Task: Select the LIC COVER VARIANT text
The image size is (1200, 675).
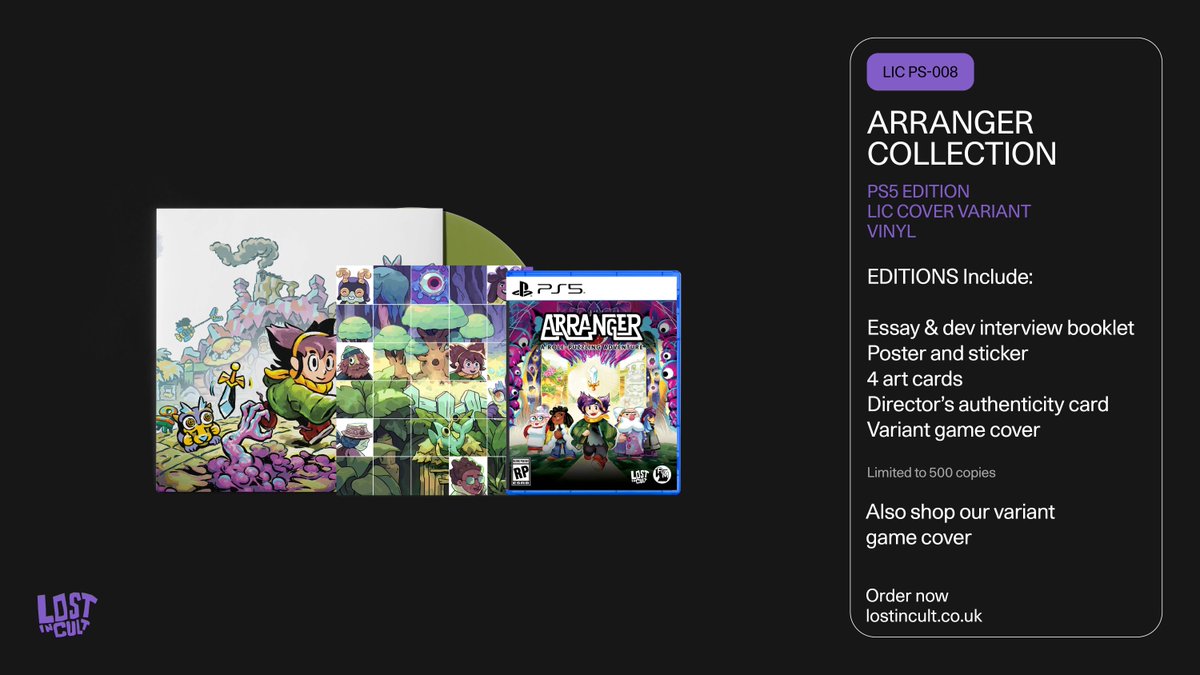Action: 949,211
